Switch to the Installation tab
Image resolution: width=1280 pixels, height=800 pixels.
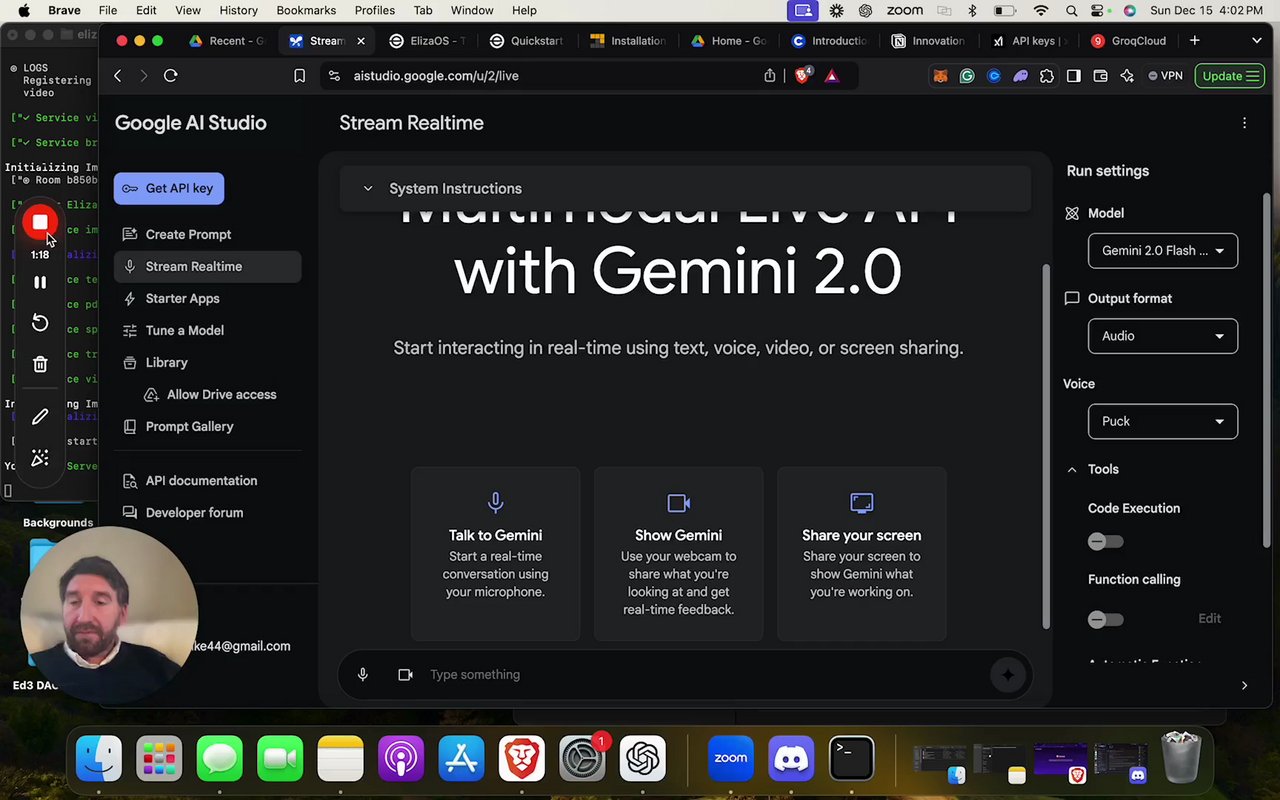coord(628,41)
